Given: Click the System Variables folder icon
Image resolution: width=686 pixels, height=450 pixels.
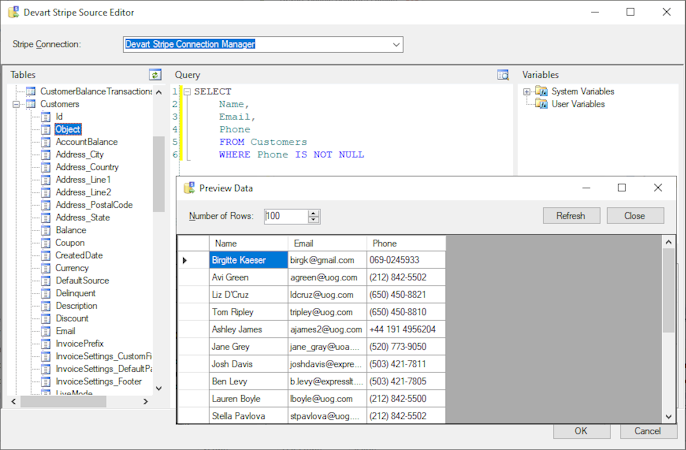Looking at the screenshot, I should 541,91.
